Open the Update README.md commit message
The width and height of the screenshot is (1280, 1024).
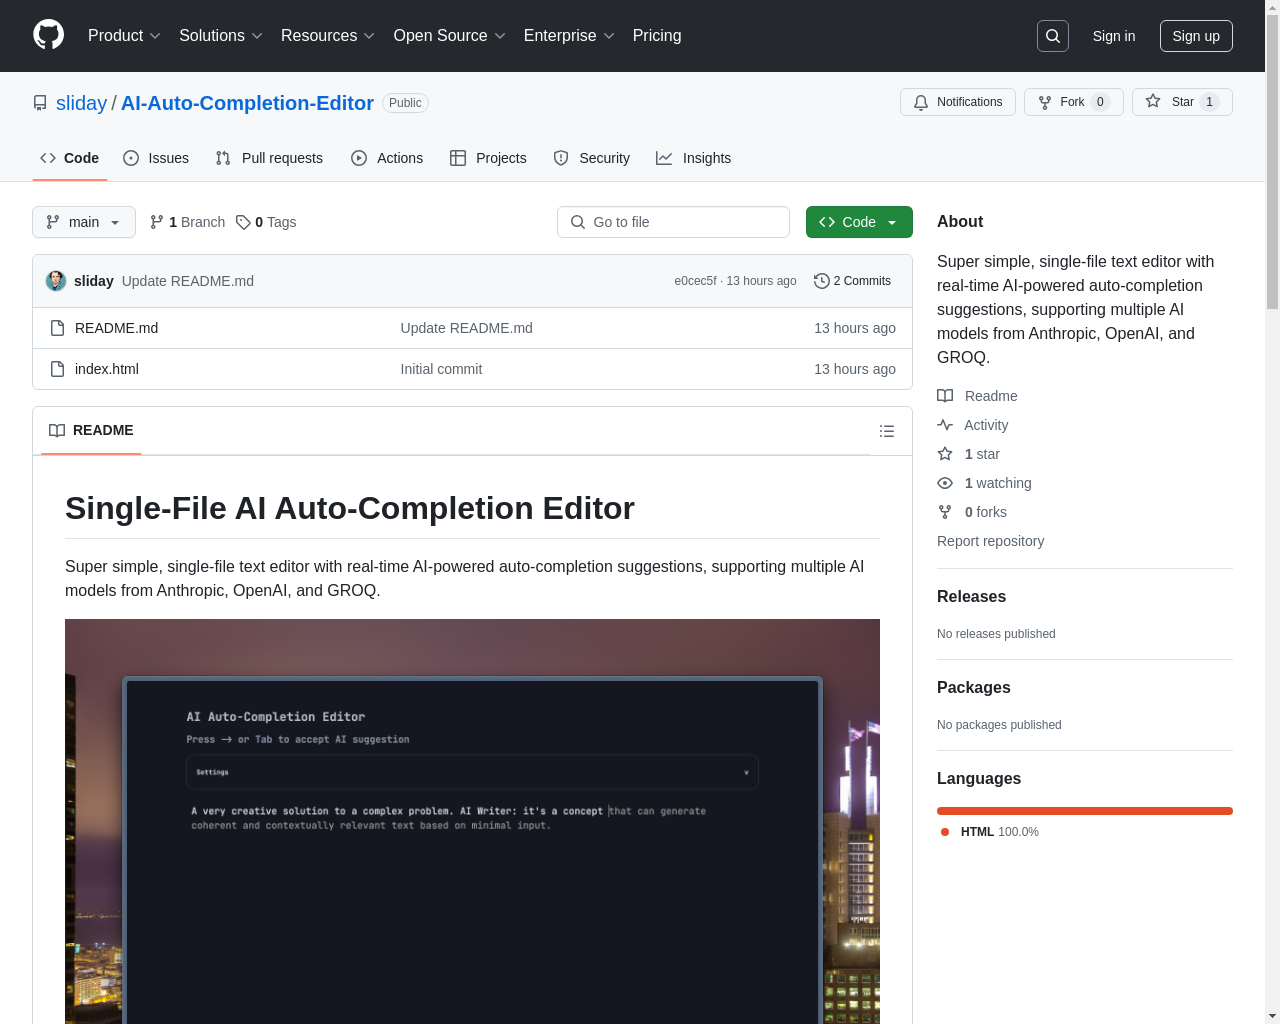click(466, 328)
